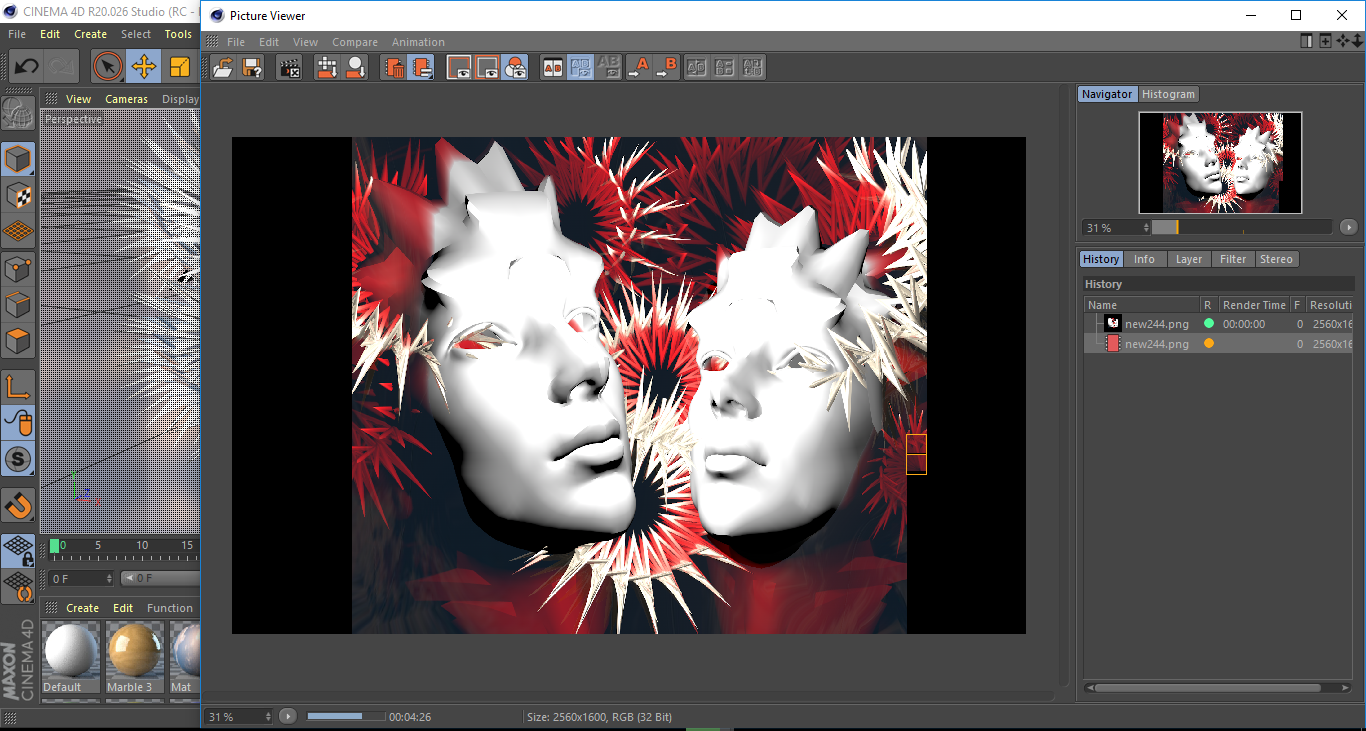Click the Set as B arrow icon
1366x731 pixels.
(666, 68)
